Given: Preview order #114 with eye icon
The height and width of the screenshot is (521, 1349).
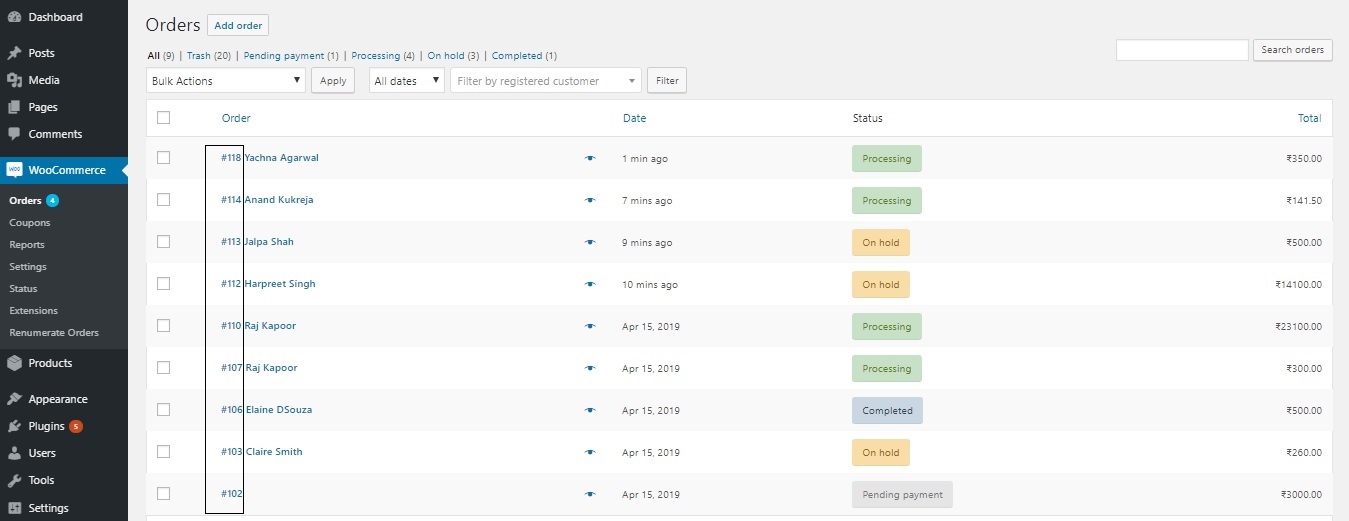Looking at the screenshot, I should pos(590,201).
